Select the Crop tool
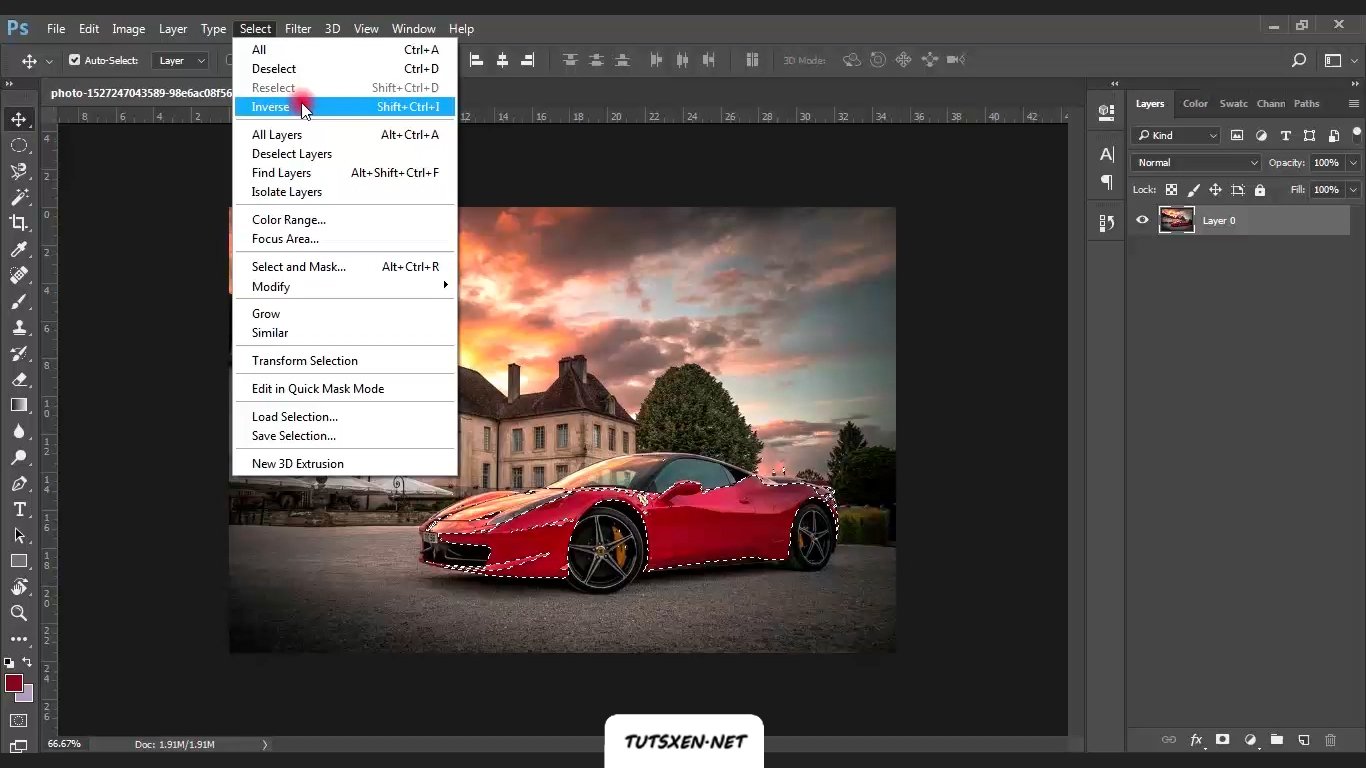The image size is (1366, 768). click(x=19, y=223)
